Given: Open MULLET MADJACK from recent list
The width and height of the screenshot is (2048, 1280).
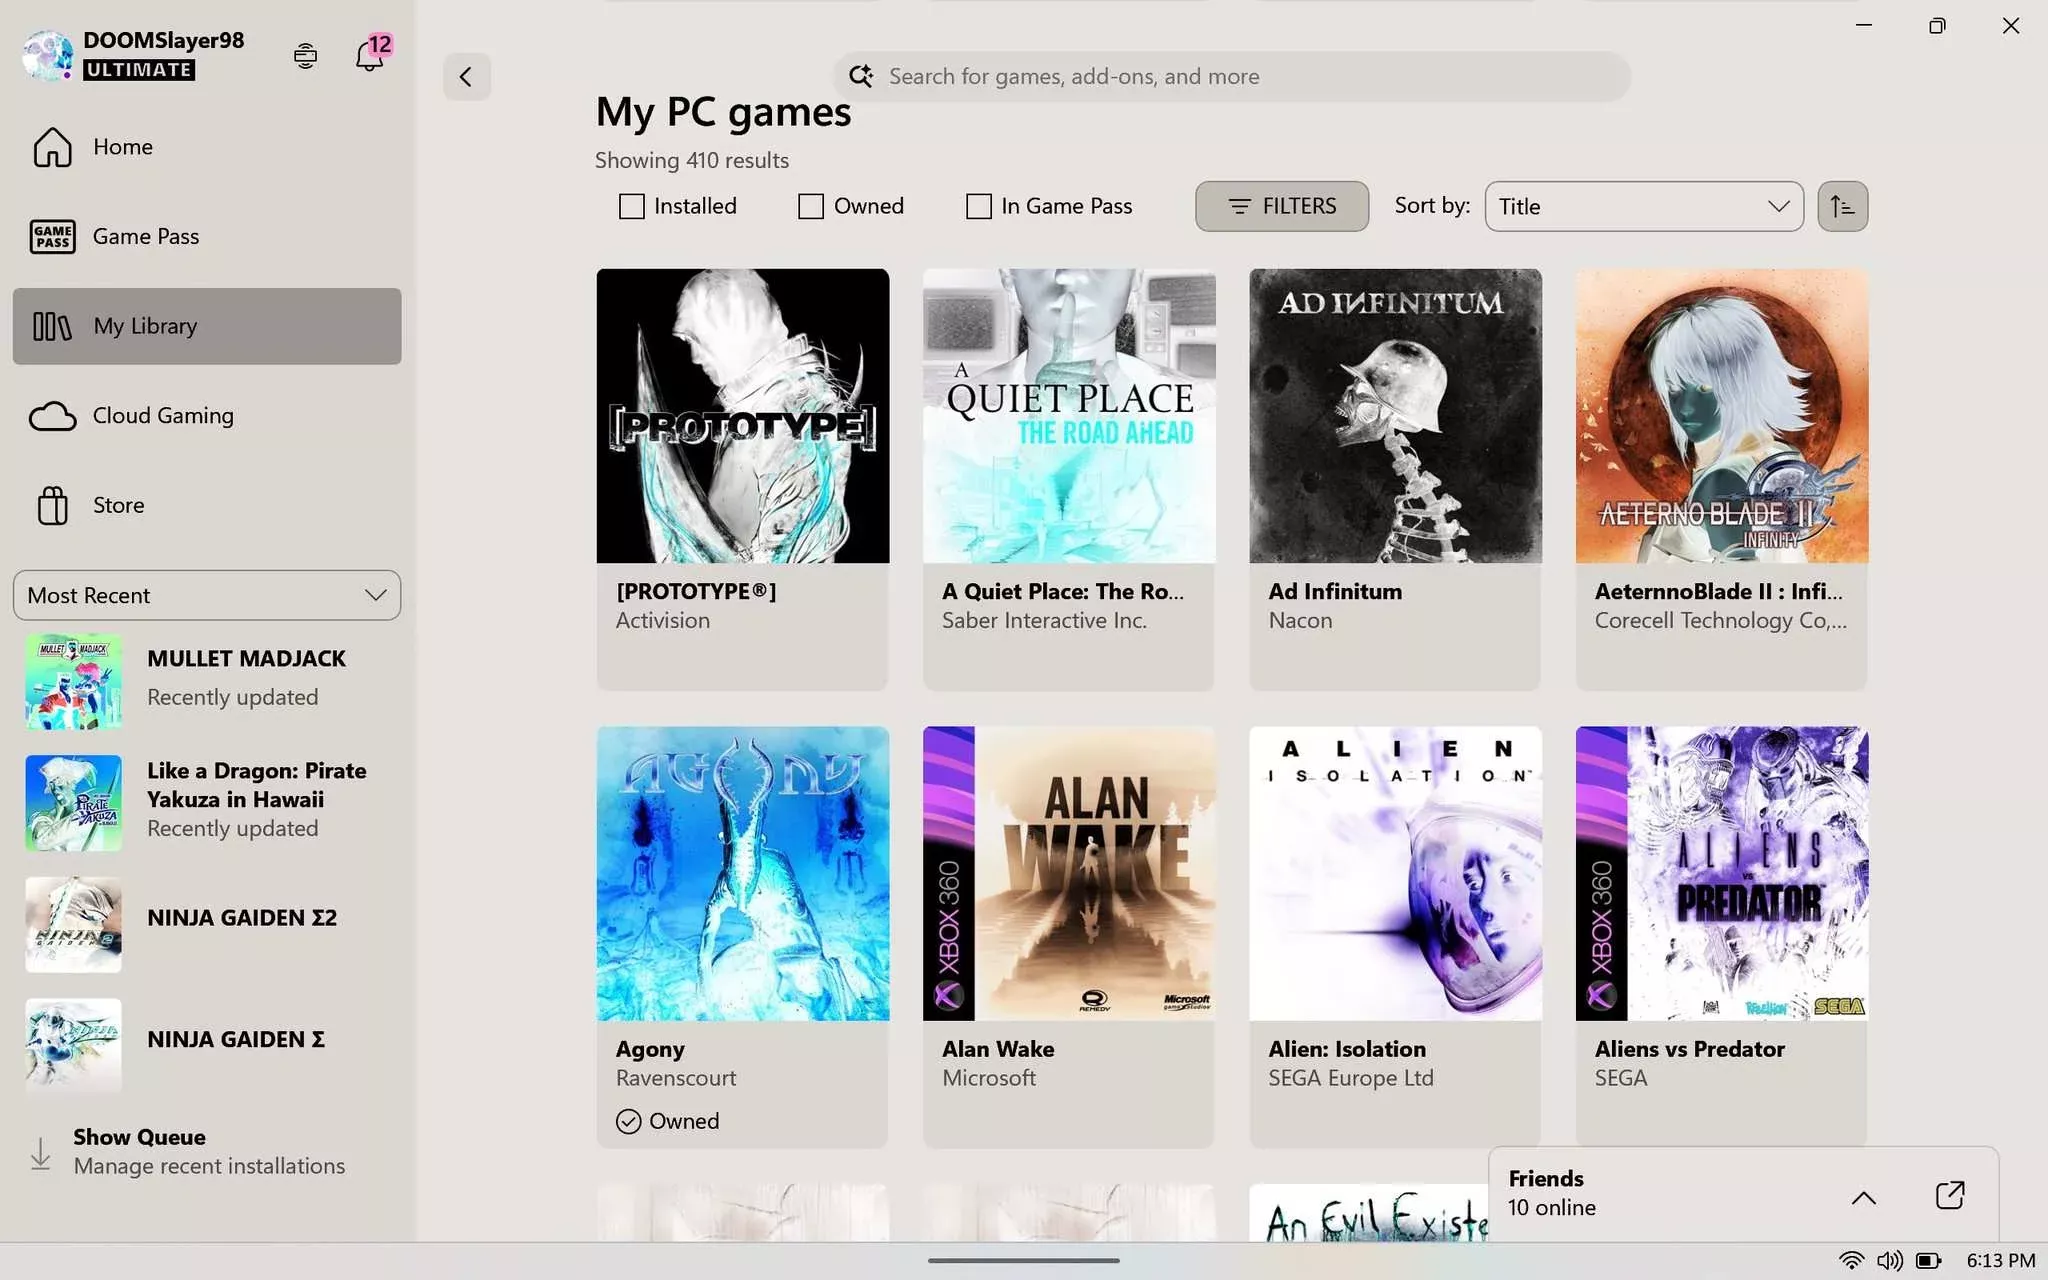Looking at the screenshot, I should [x=207, y=680].
